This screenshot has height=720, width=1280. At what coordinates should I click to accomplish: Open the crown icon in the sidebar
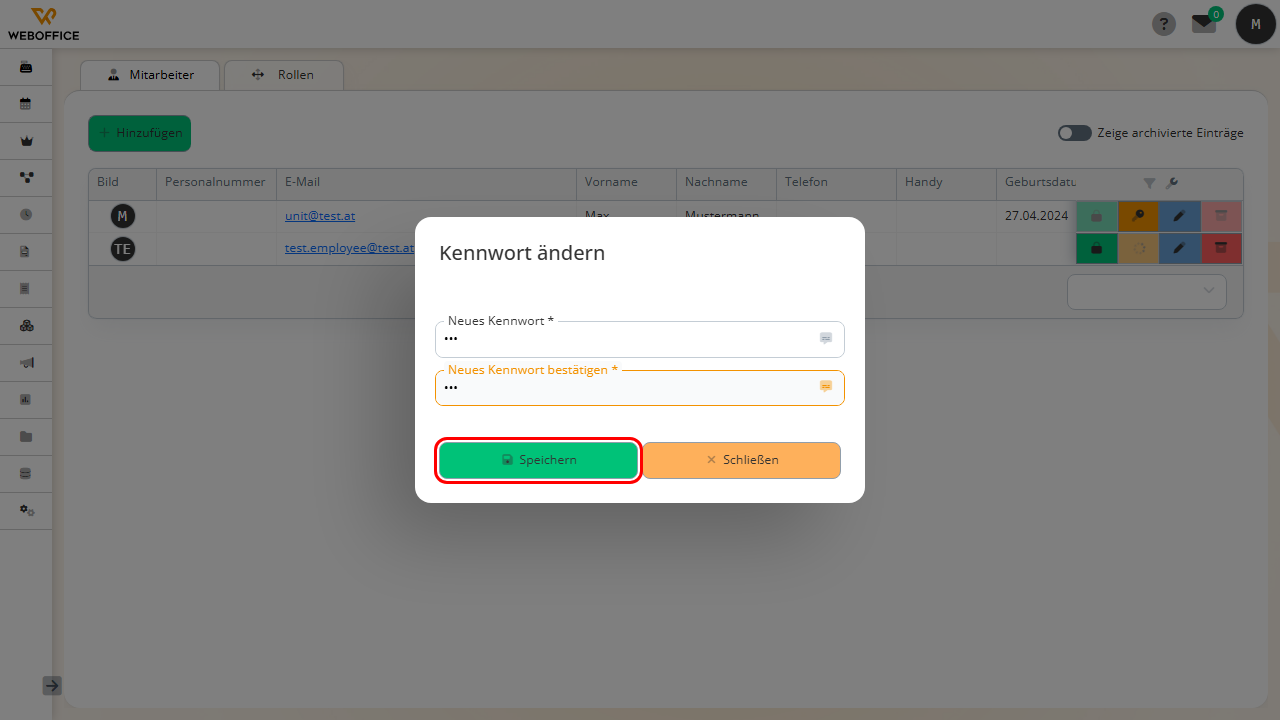pos(26,141)
